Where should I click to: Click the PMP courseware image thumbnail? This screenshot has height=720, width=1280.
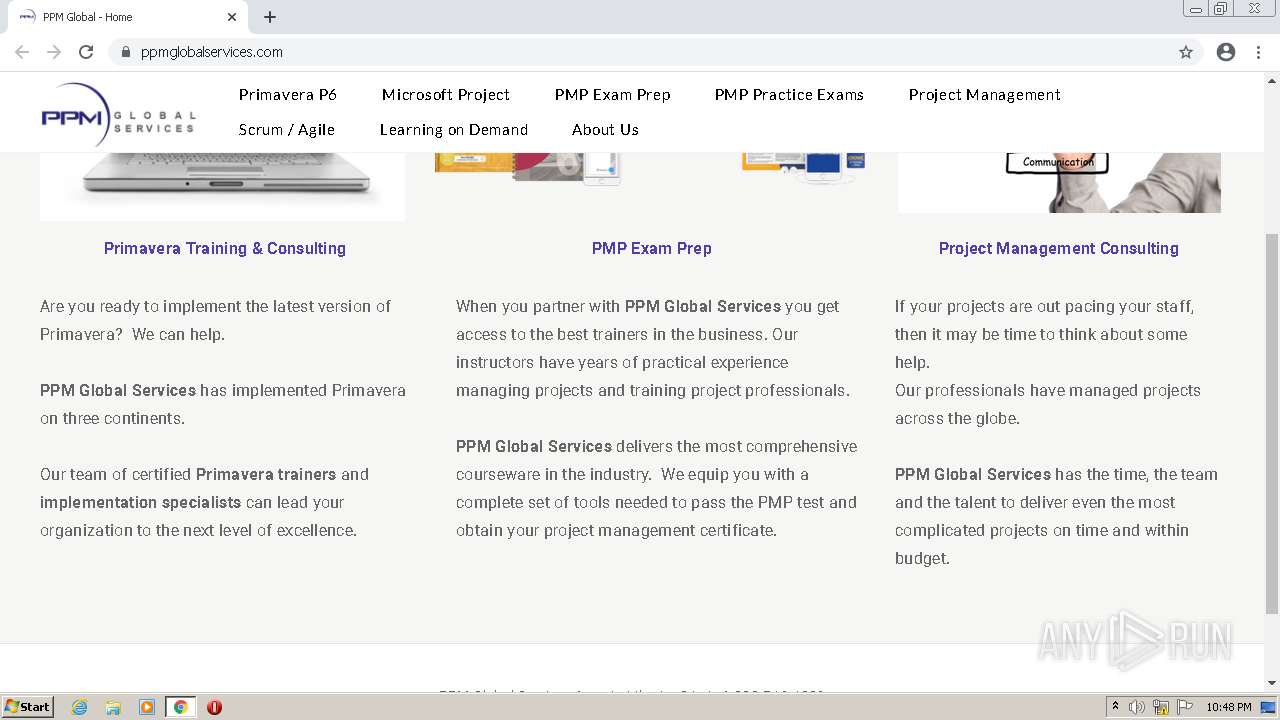[x=651, y=168]
